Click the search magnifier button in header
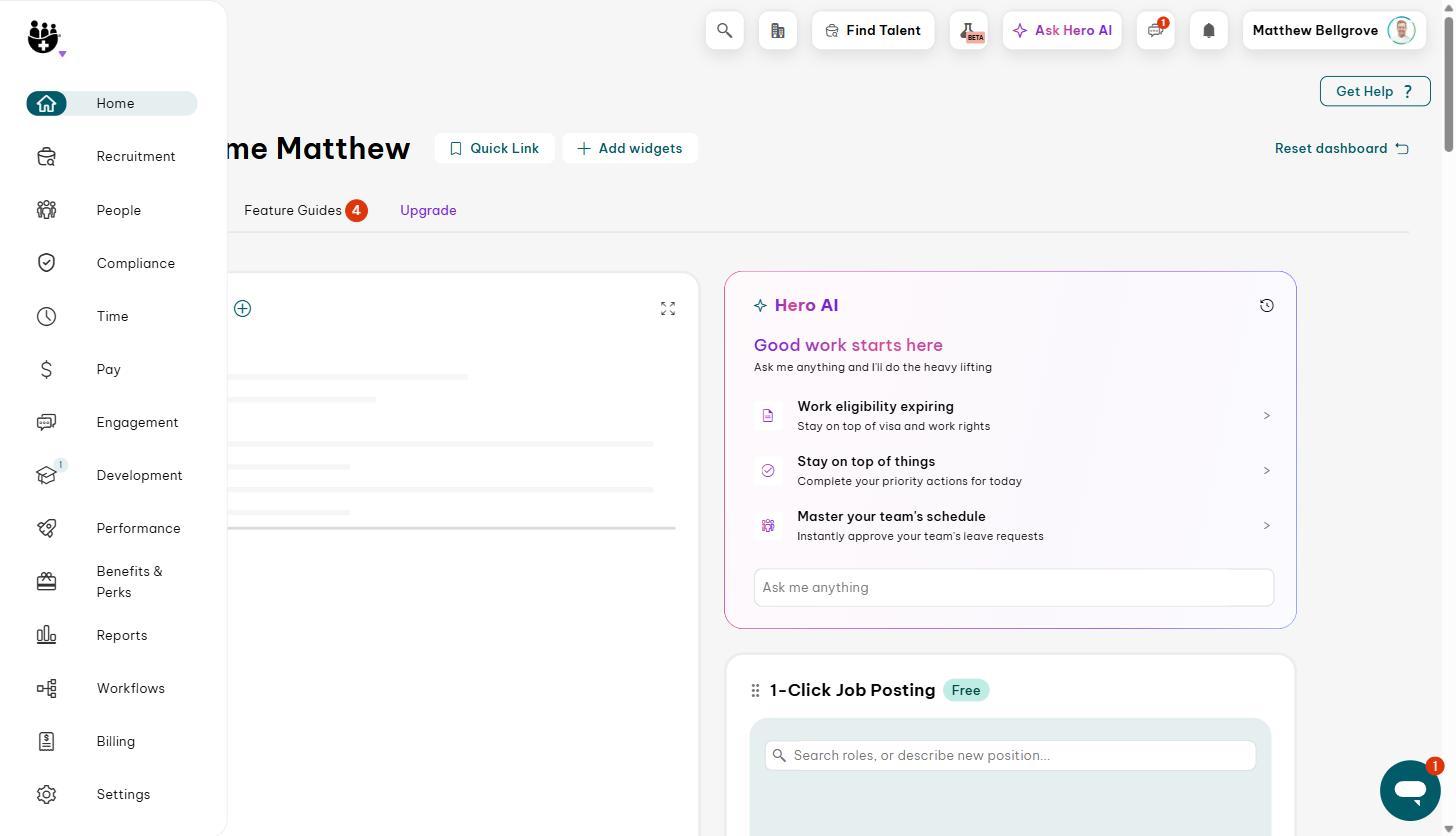 [725, 31]
